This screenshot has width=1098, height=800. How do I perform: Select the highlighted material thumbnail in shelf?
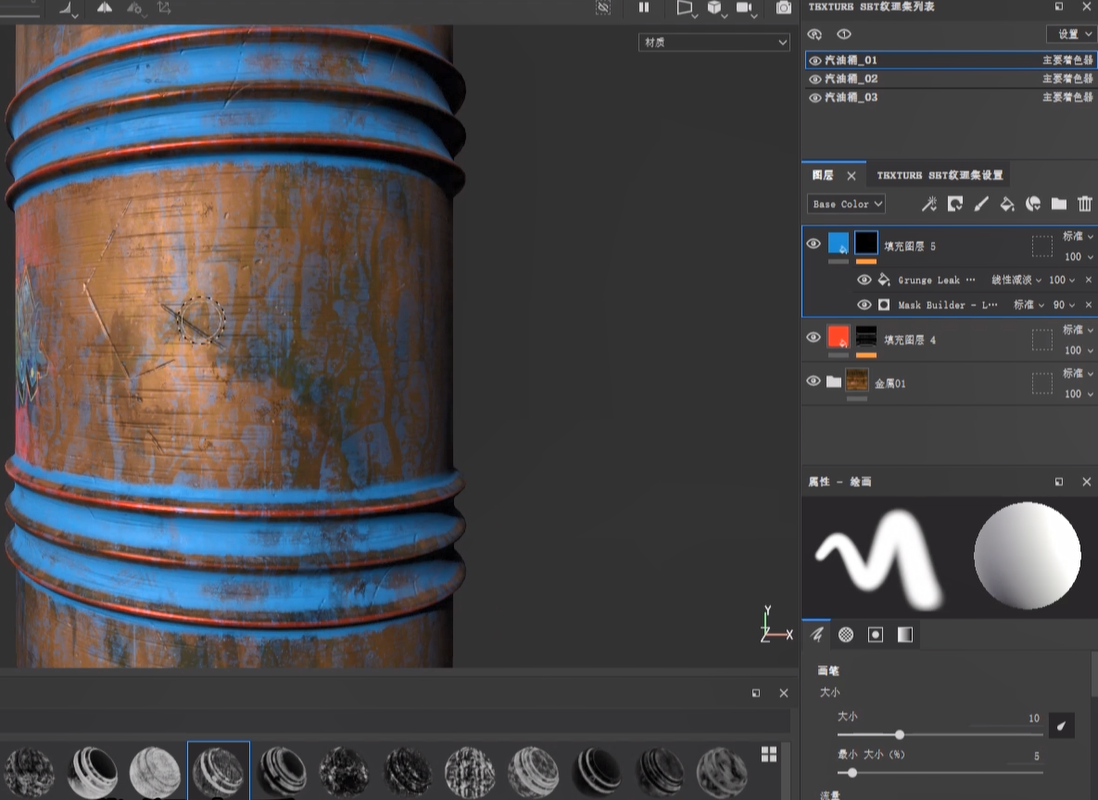[218, 771]
